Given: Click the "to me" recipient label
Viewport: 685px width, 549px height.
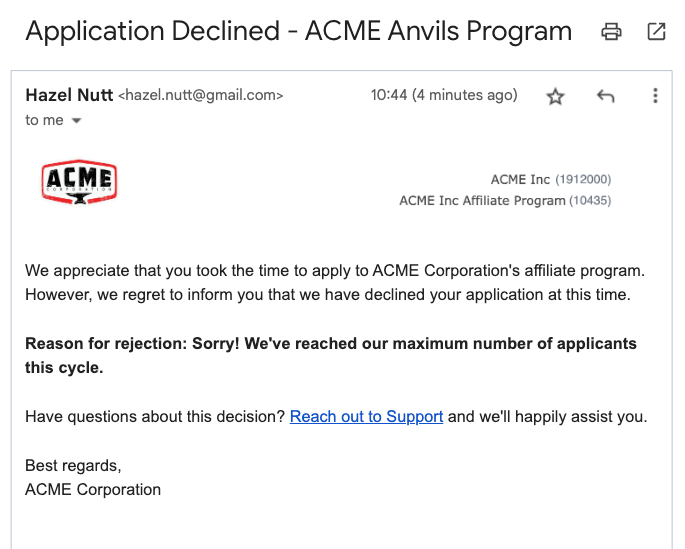Looking at the screenshot, I should click(x=44, y=120).
